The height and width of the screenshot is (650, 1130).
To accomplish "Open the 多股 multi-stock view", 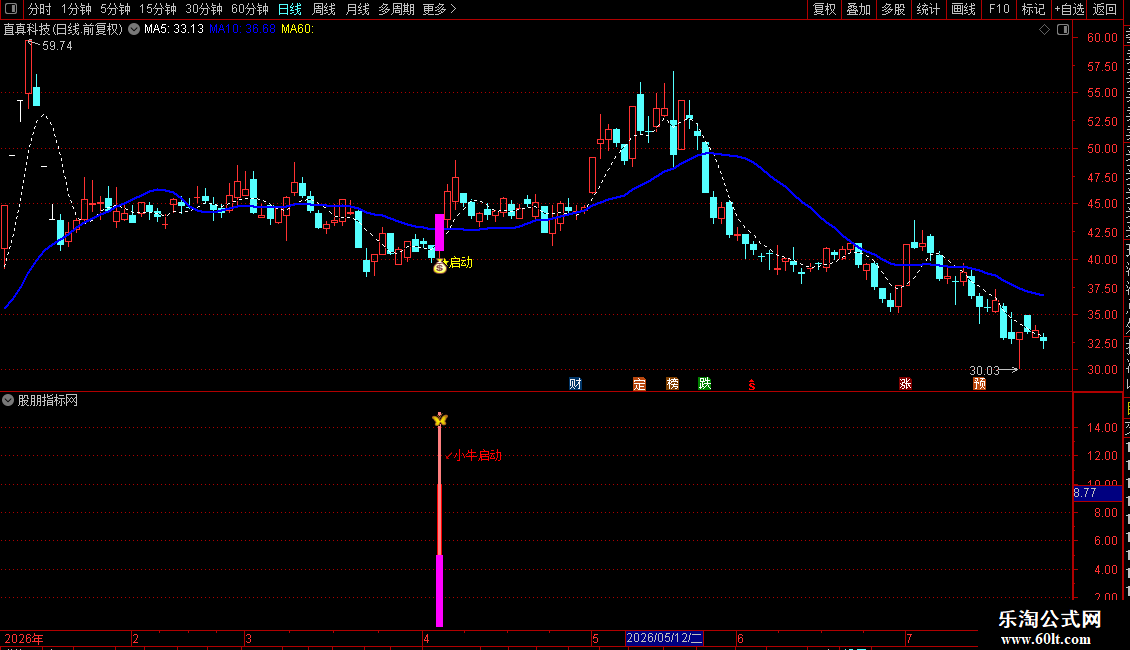I will pyautogui.click(x=893, y=9).
